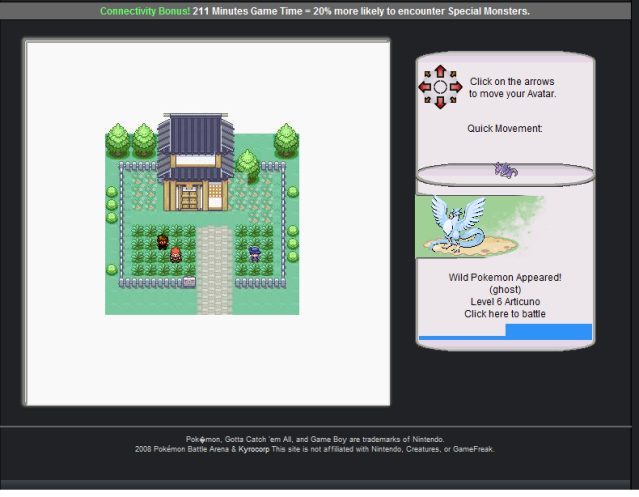Click the "Click on the arrows" instruction text
639x497 pixels.
(x=512, y=81)
